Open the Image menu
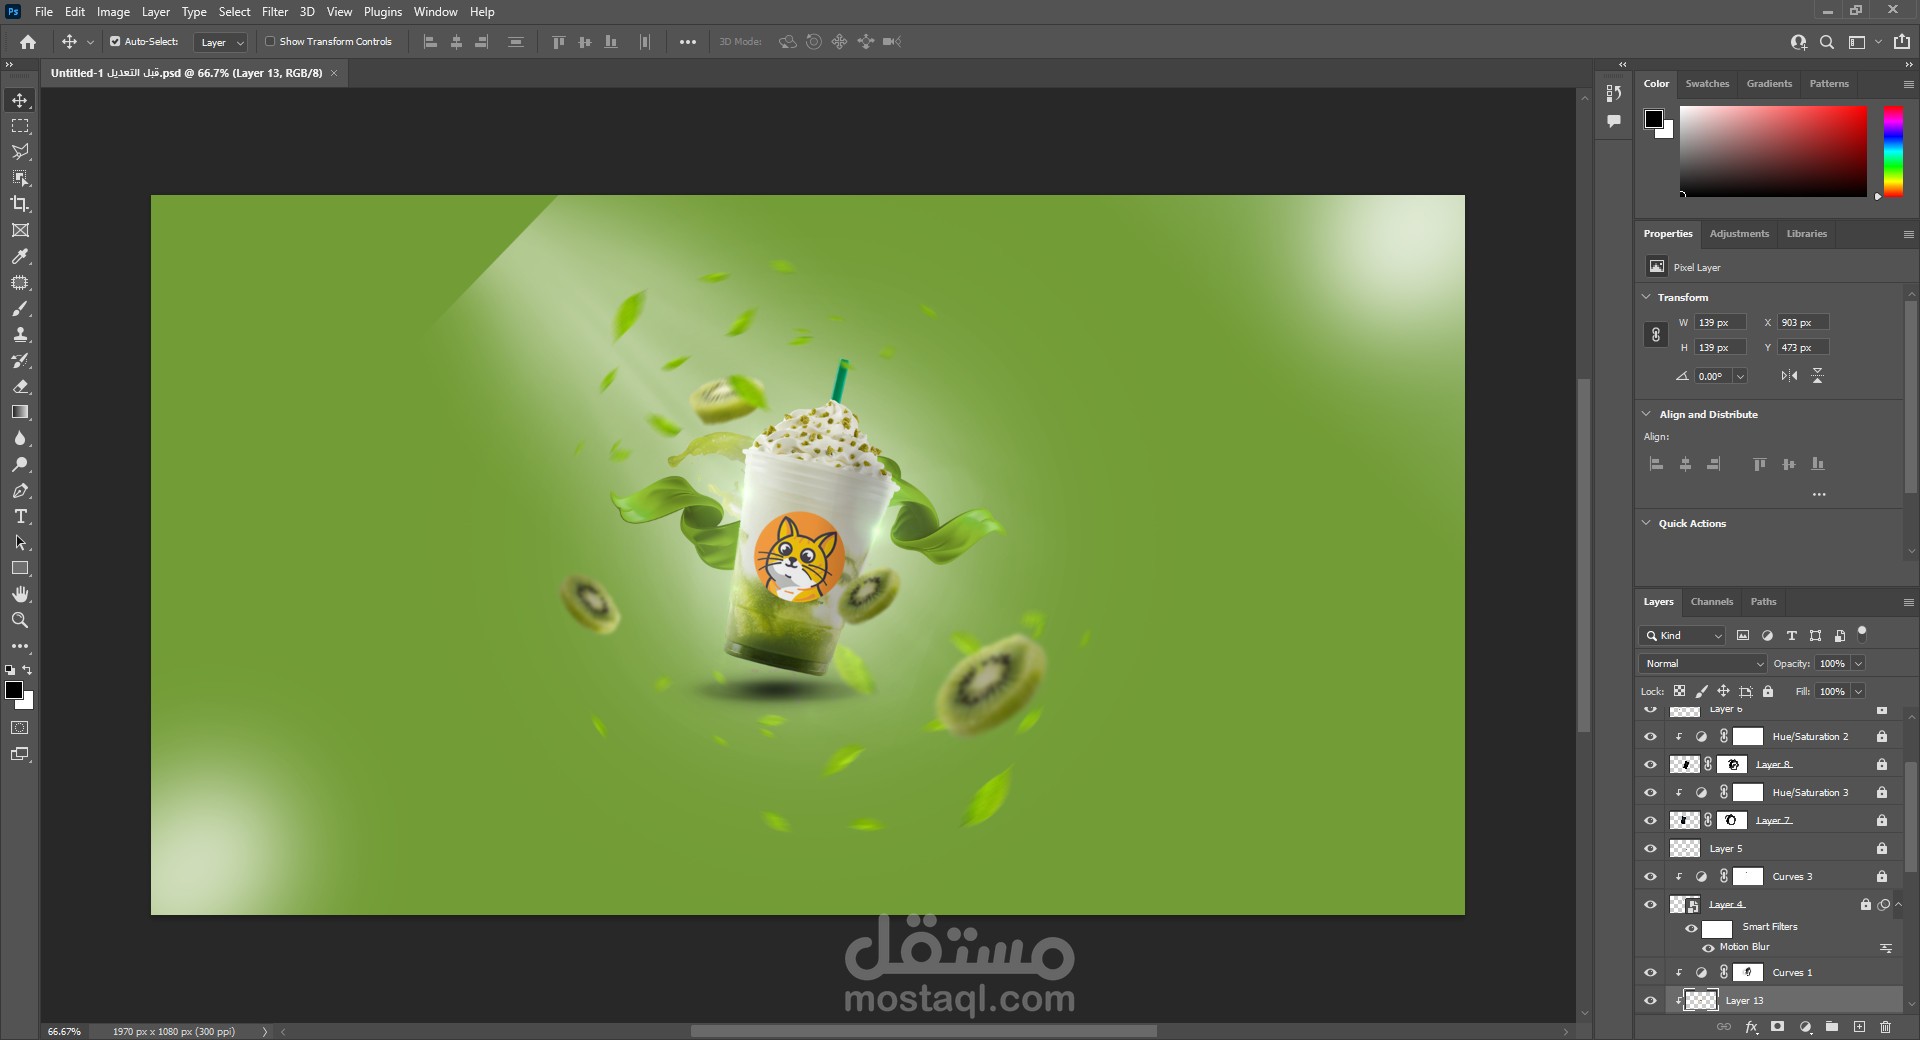The image size is (1920, 1040). pos(113,12)
